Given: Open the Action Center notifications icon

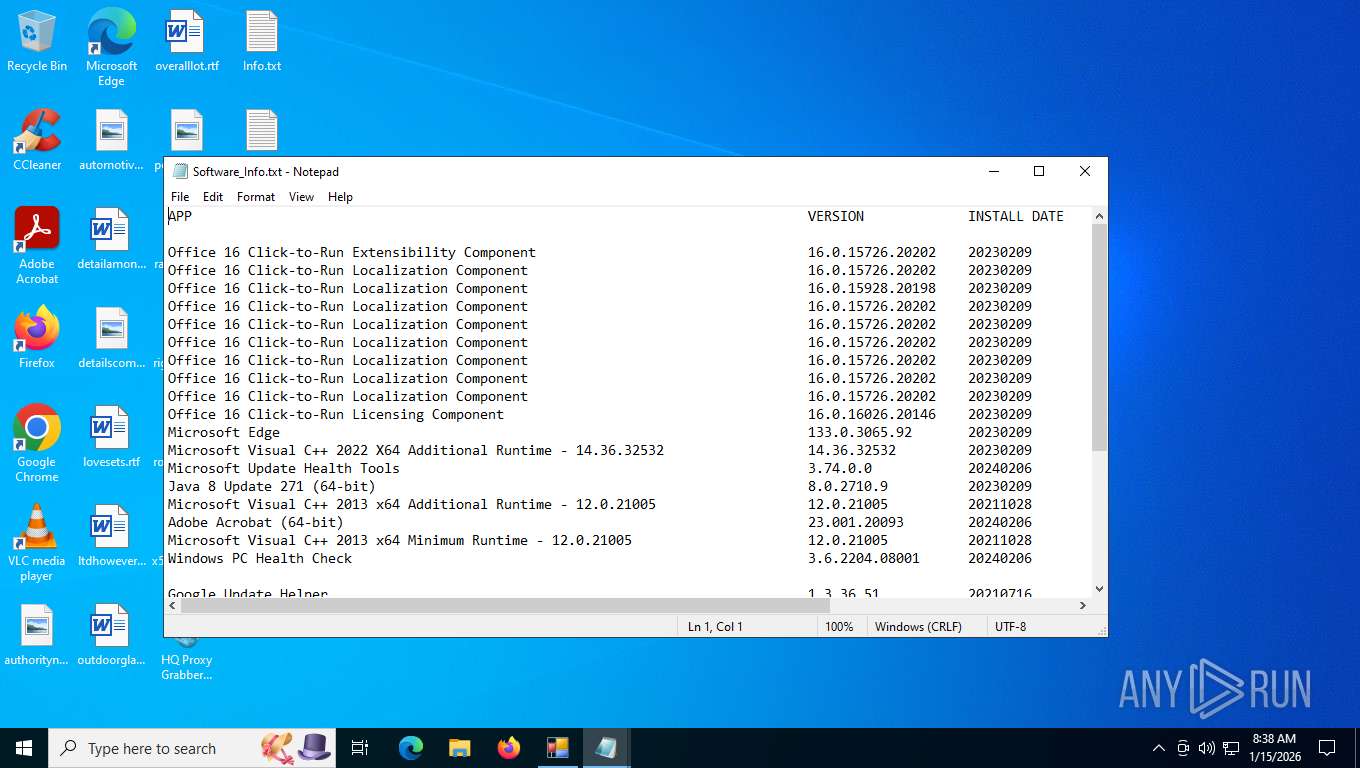Looking at the screenshot, I should [x=1327, y=748].
